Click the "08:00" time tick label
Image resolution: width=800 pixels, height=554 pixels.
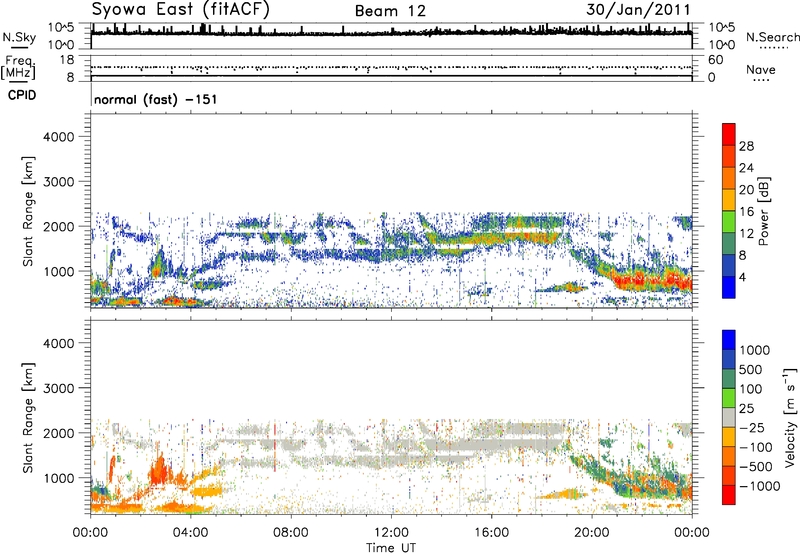click(291, 533)
